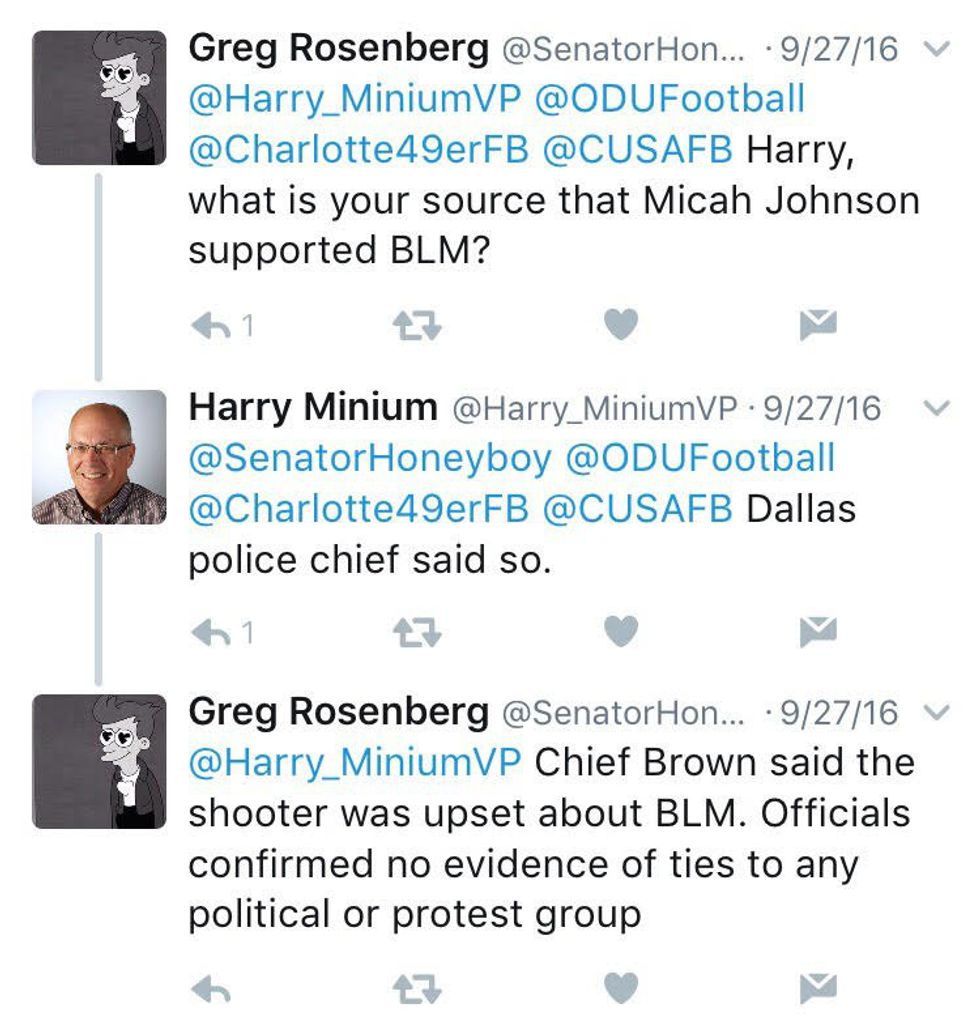Viewport: 980px width, 1031px height.
Task: Visit the @SenatorHoneyboy mention in Harry's reply
Action: point(370,459)
